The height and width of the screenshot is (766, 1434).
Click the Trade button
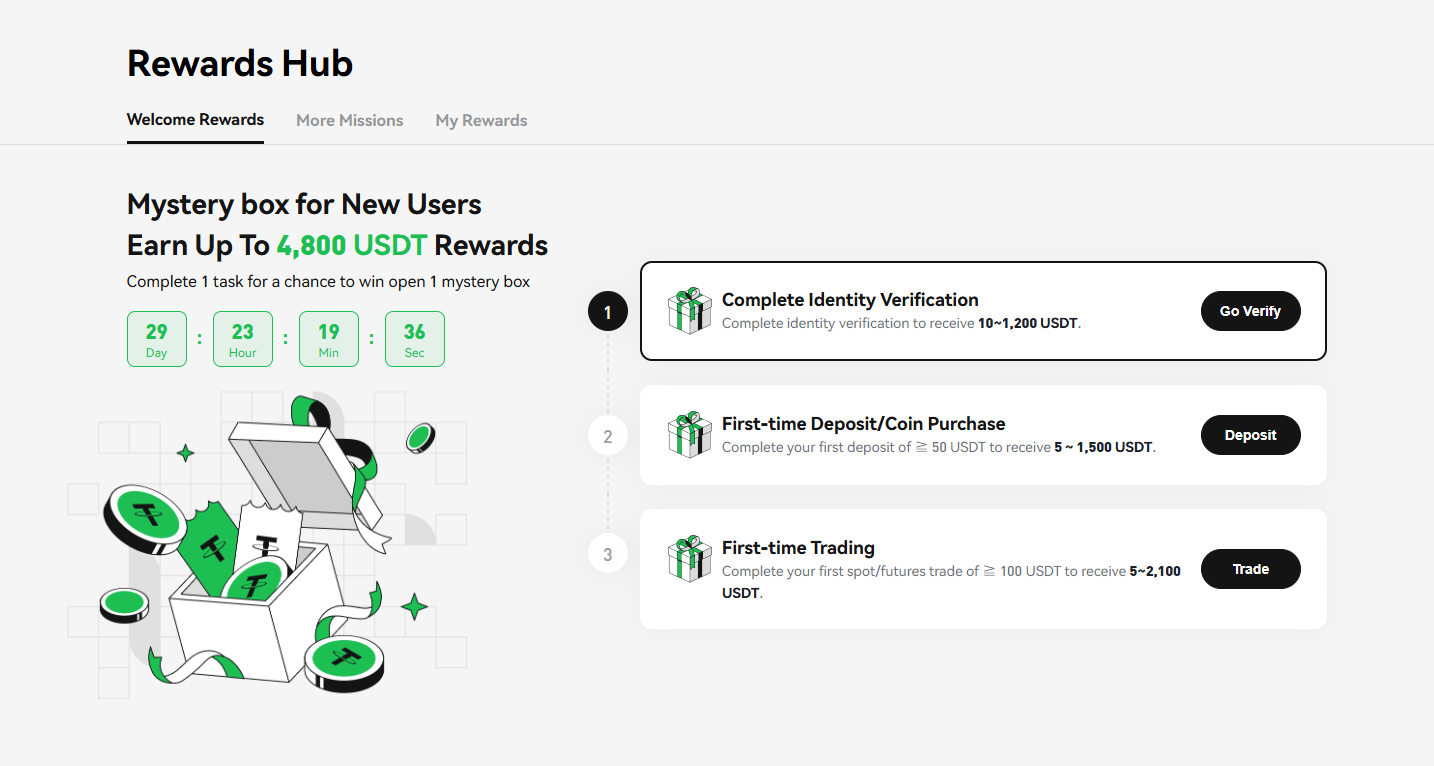coord(1250,568)
